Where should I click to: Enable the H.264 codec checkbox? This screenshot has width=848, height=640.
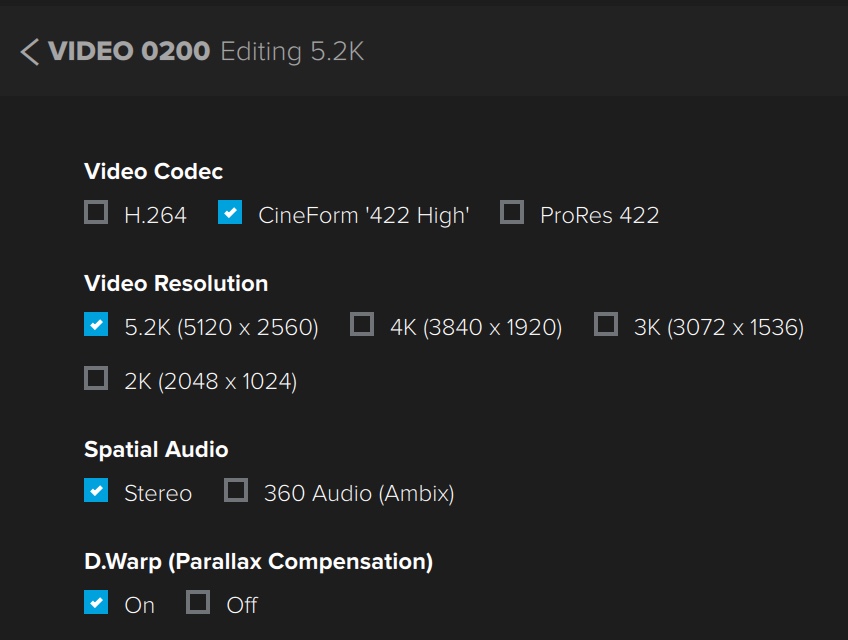click(96, 212)
